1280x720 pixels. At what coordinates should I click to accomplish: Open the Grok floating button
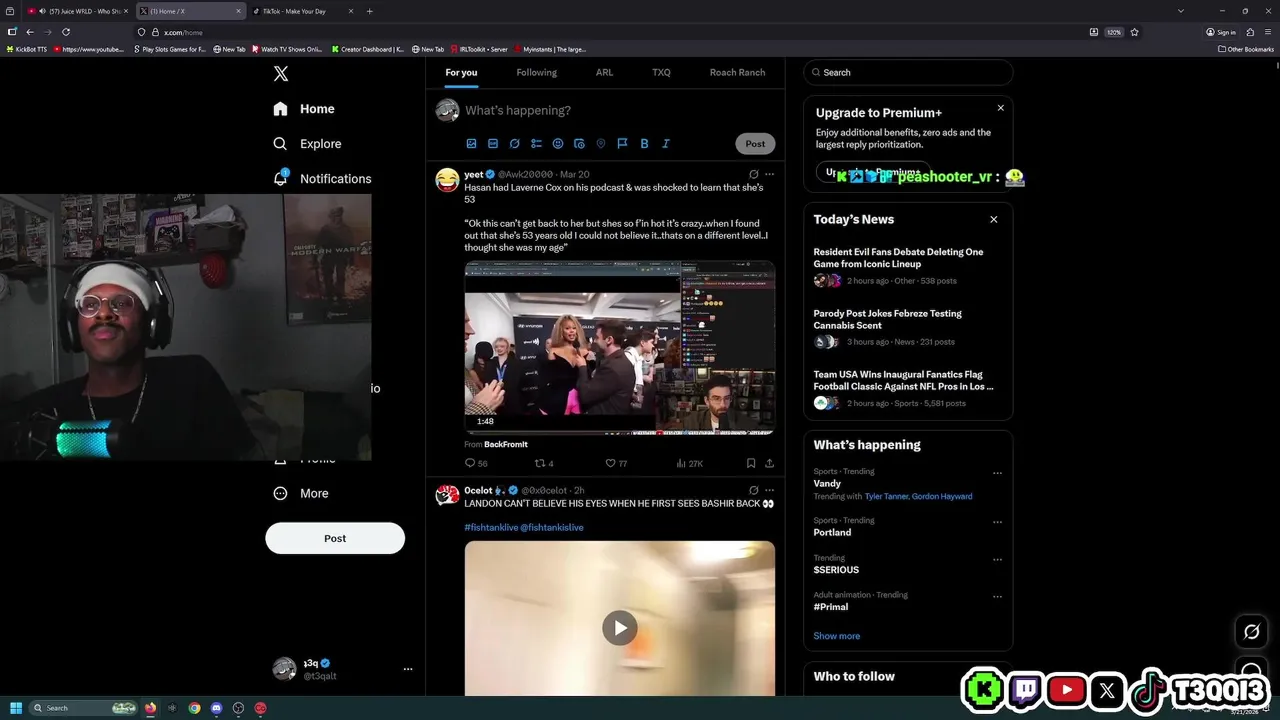1251,631
